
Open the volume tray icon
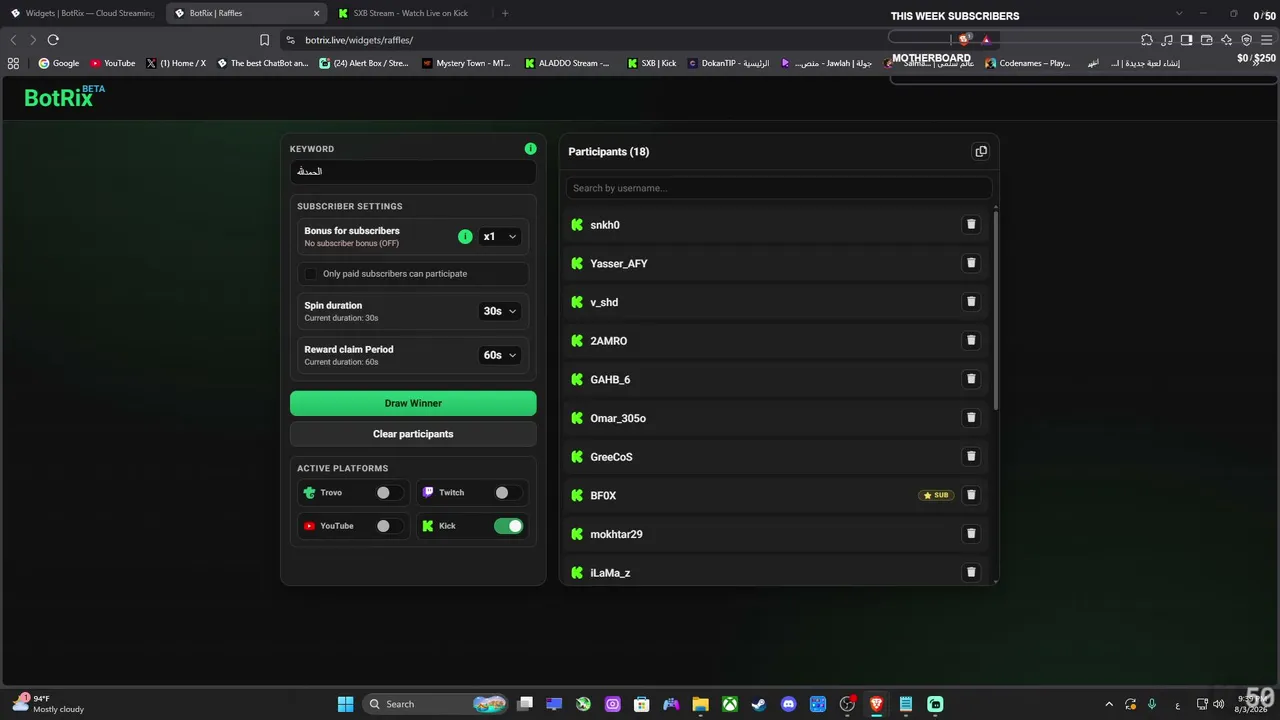[x=1218, y=704]
